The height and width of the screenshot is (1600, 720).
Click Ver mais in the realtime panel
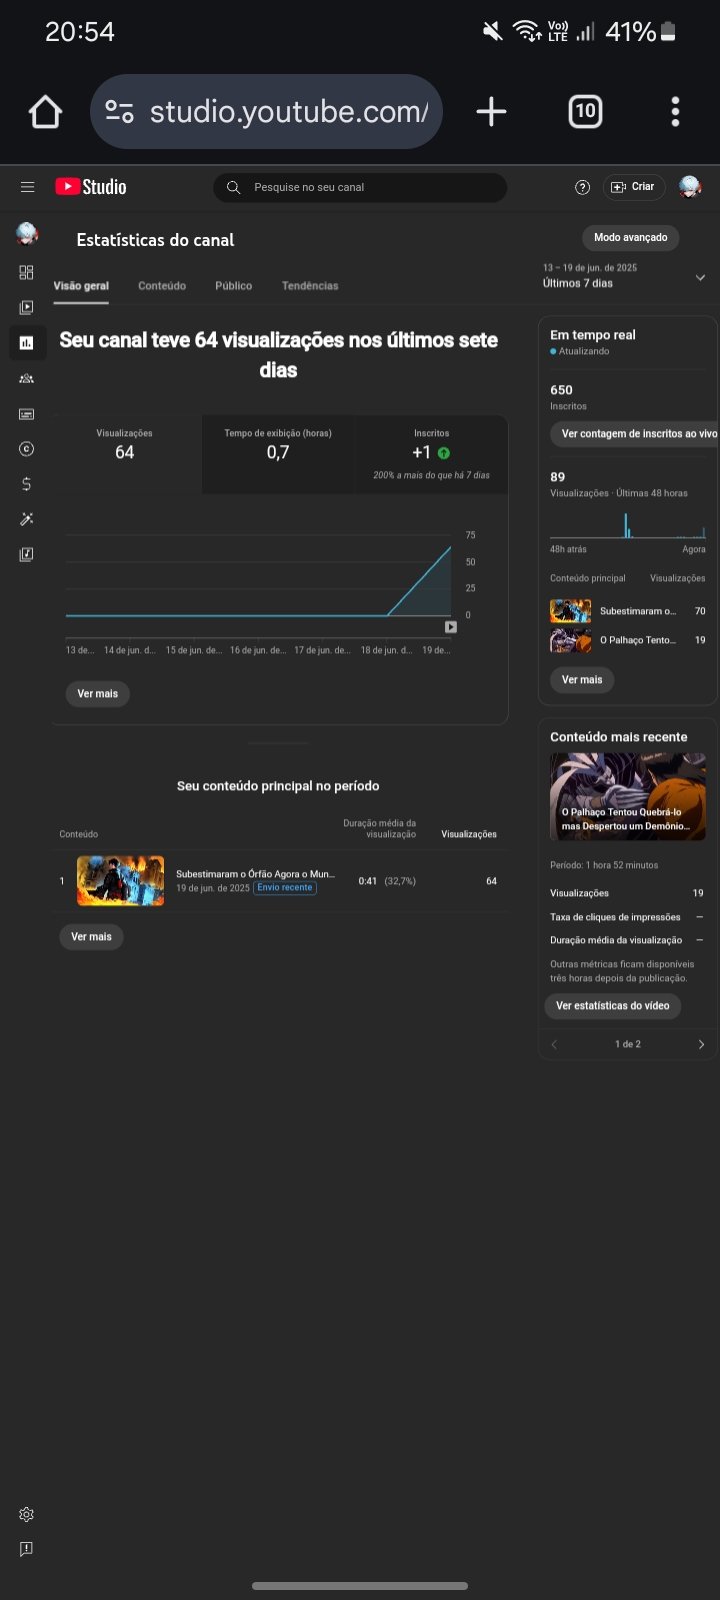(x=582, y=680)
